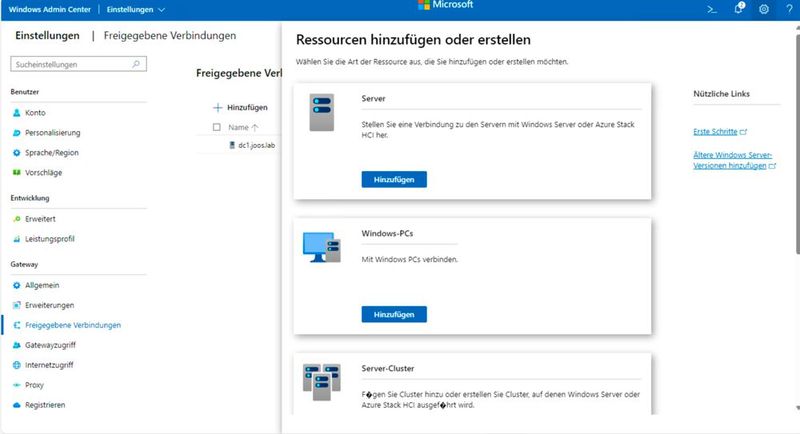800x434 pixels.
Task: Select the dc1.joos.lab connection row
Action: [x=240, y=145]
